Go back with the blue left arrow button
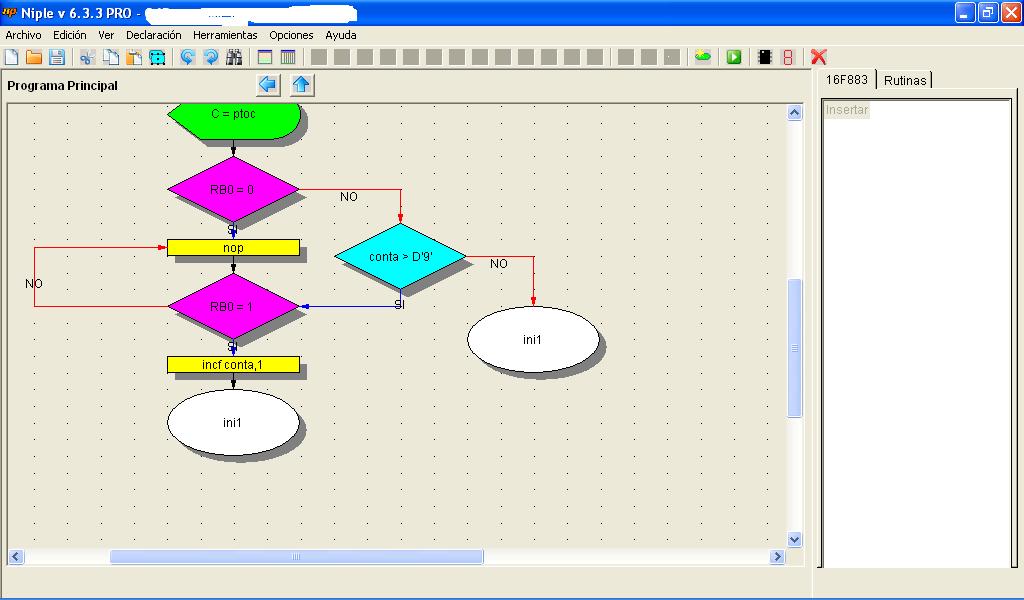The height and width of the screenshot is (600, 1024). pyautogui.click(x=268, y=85)
